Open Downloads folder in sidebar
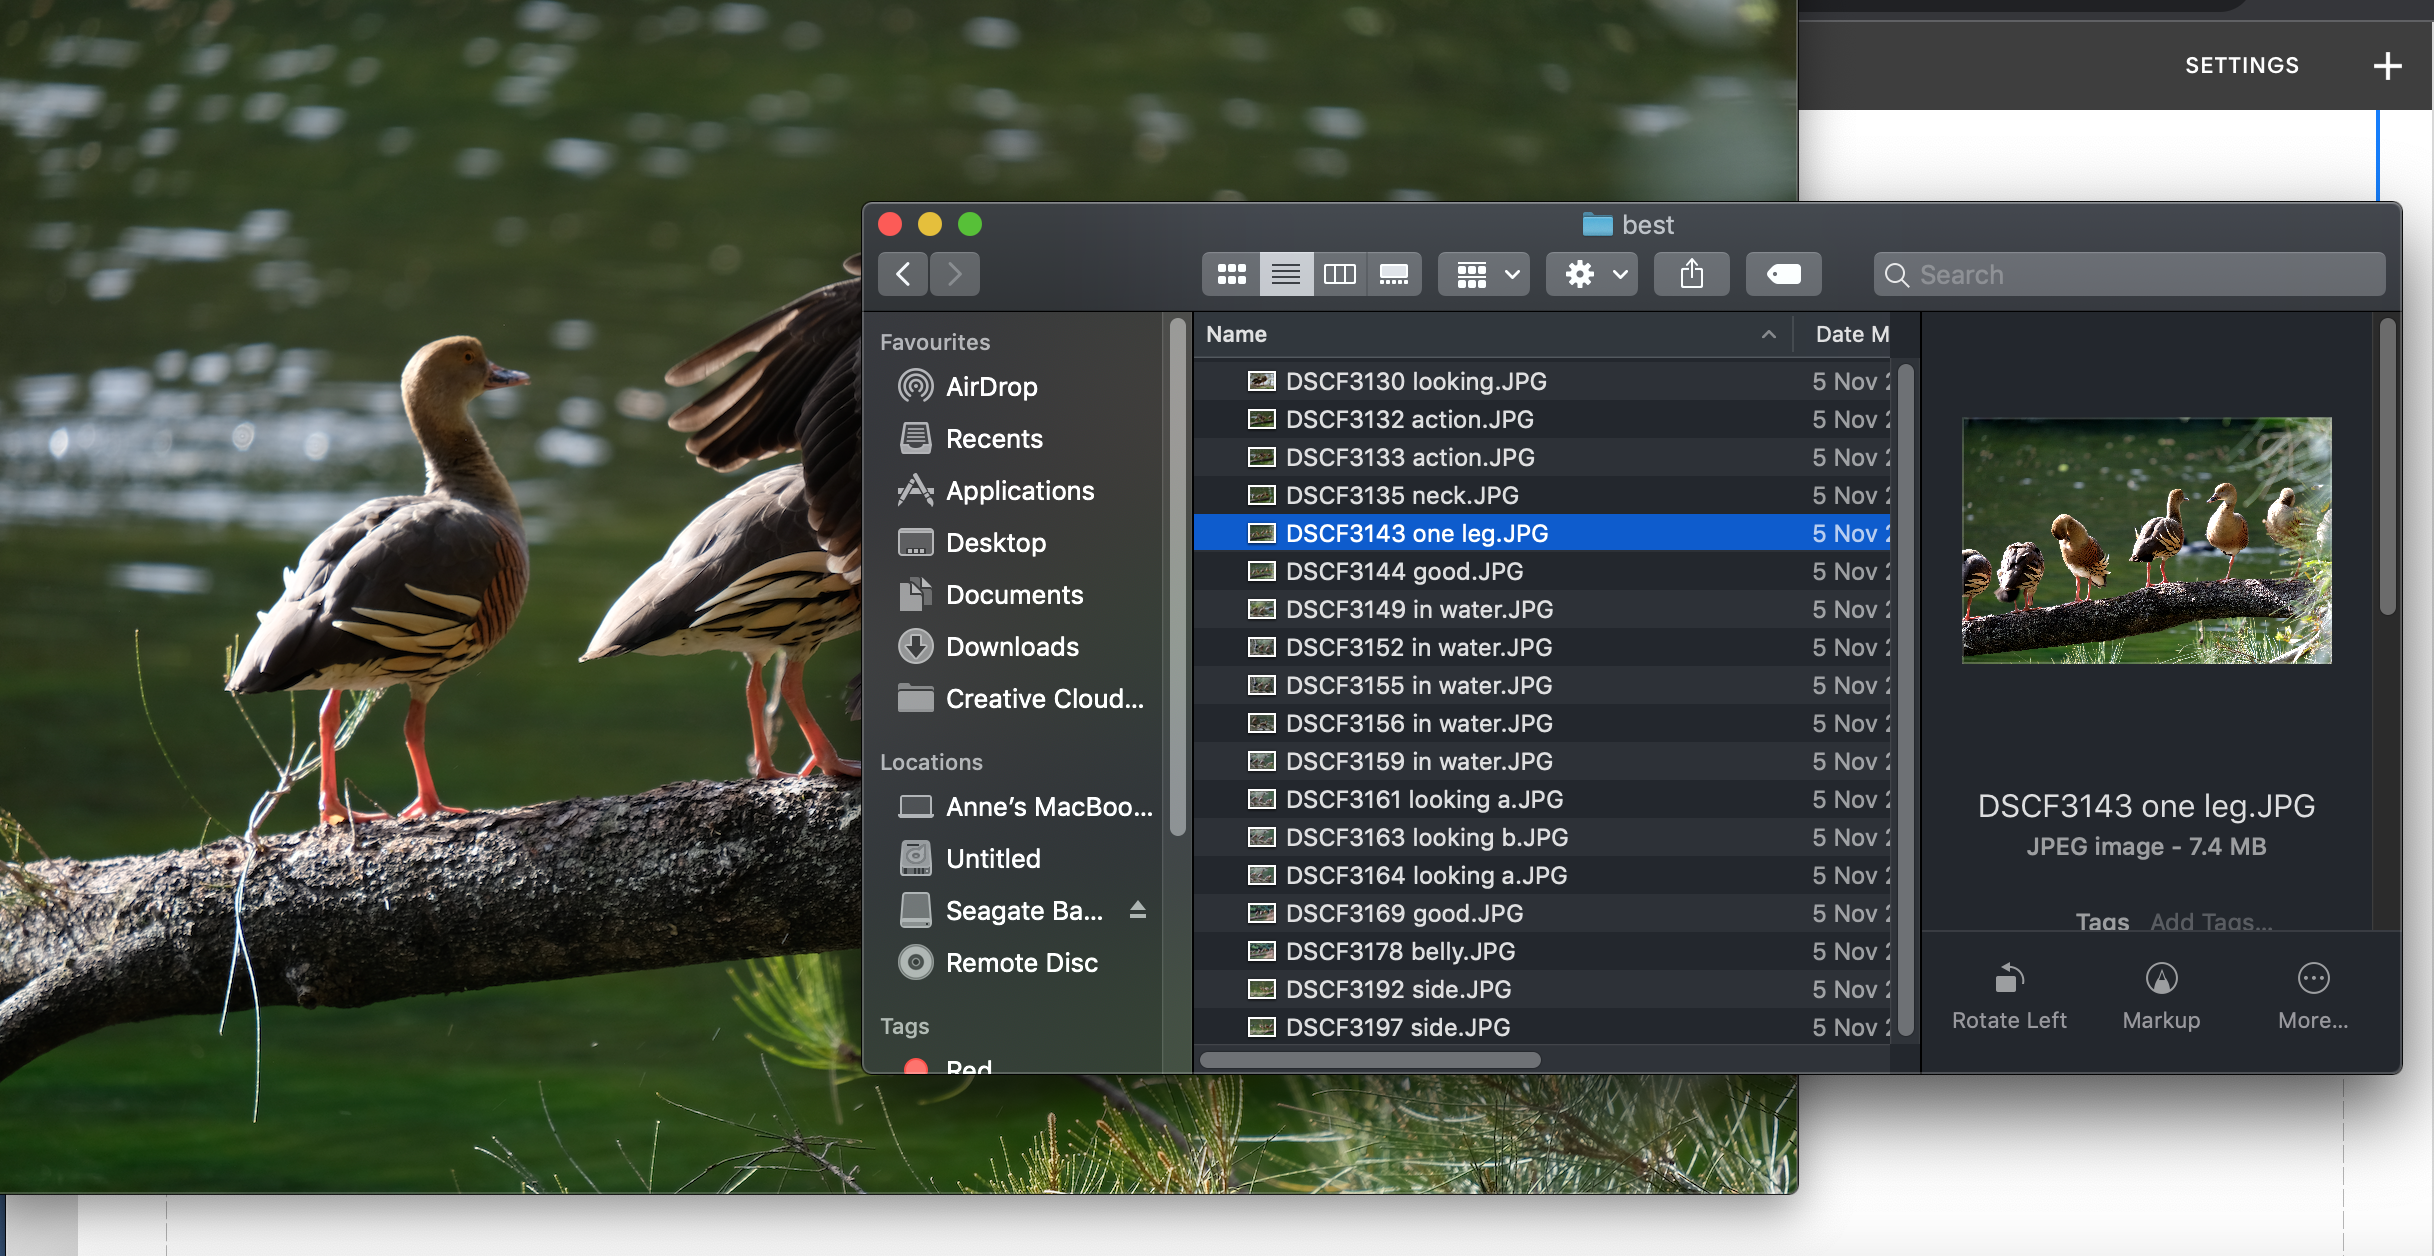This screenshot has width=2434, height=1256. click(1011, 647)
